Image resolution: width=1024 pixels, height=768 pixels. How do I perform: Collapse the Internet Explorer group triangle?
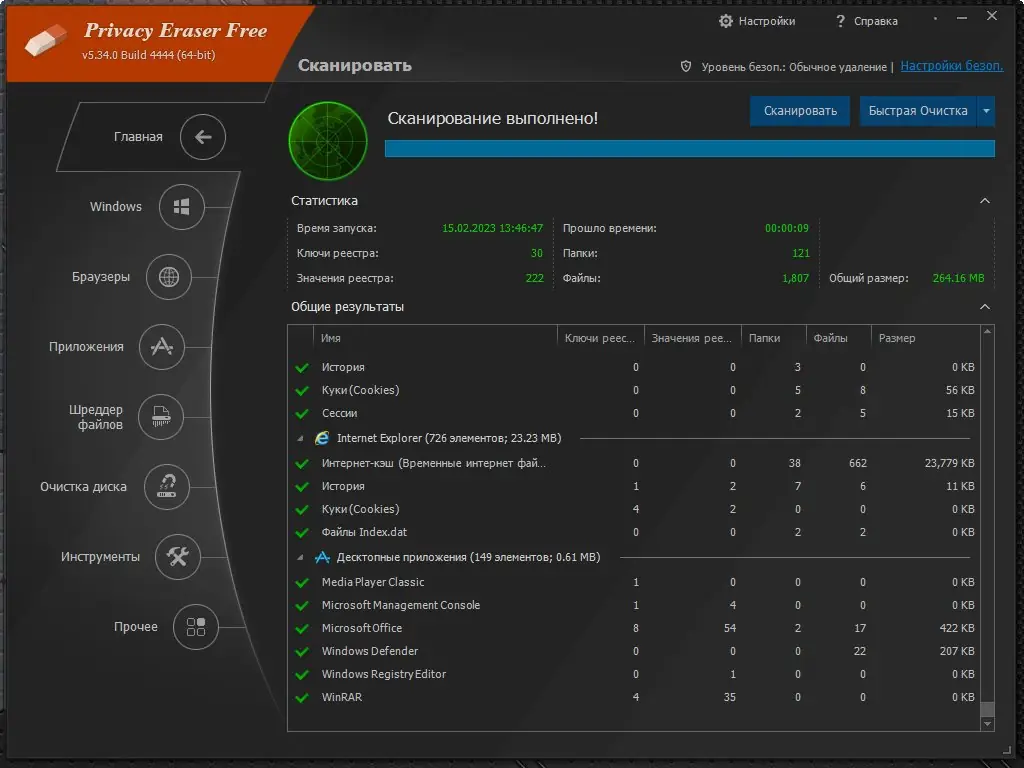[300, 439]
